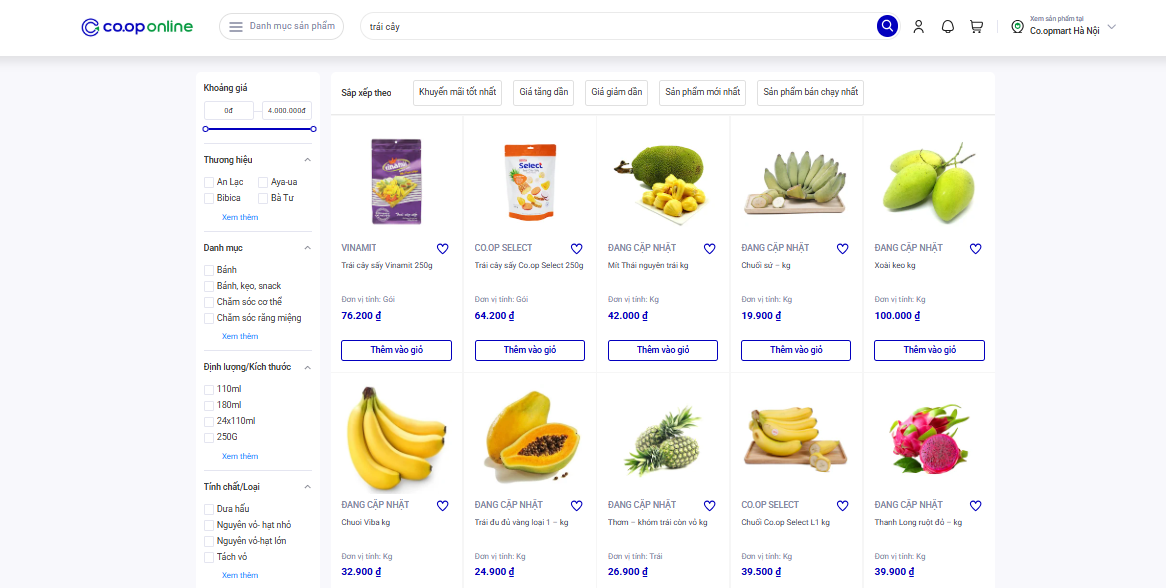Add Chuối sứ to cart
The height and width of the screenshot is (588, 1166).
(x=795, y=350)
